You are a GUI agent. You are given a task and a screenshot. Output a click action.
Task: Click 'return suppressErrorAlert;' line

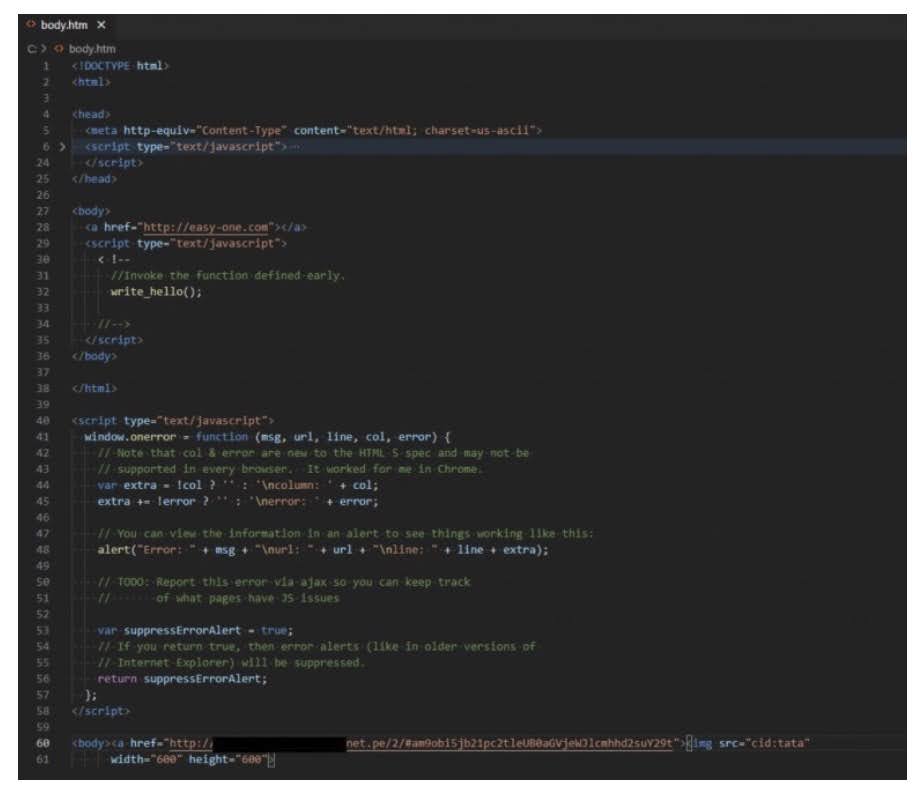click(x=182, y=679)
